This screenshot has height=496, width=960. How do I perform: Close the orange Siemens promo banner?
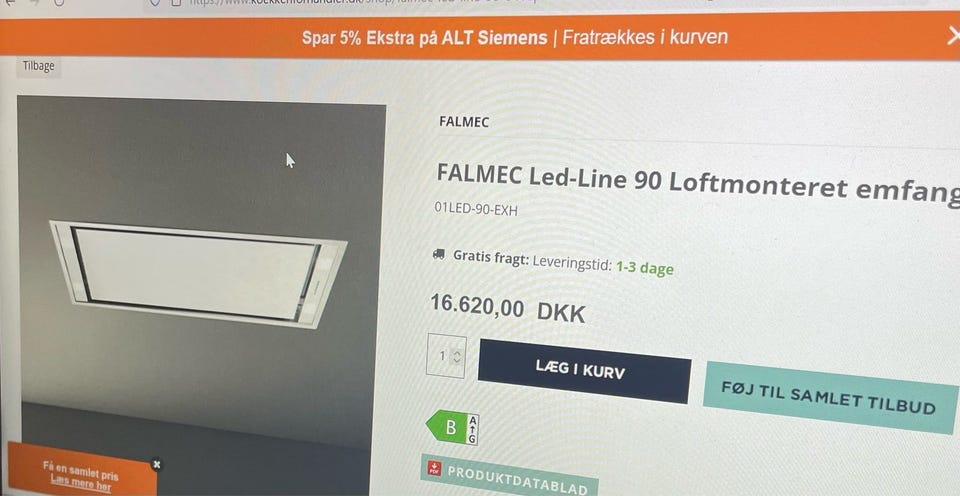[x=953, y=37]
